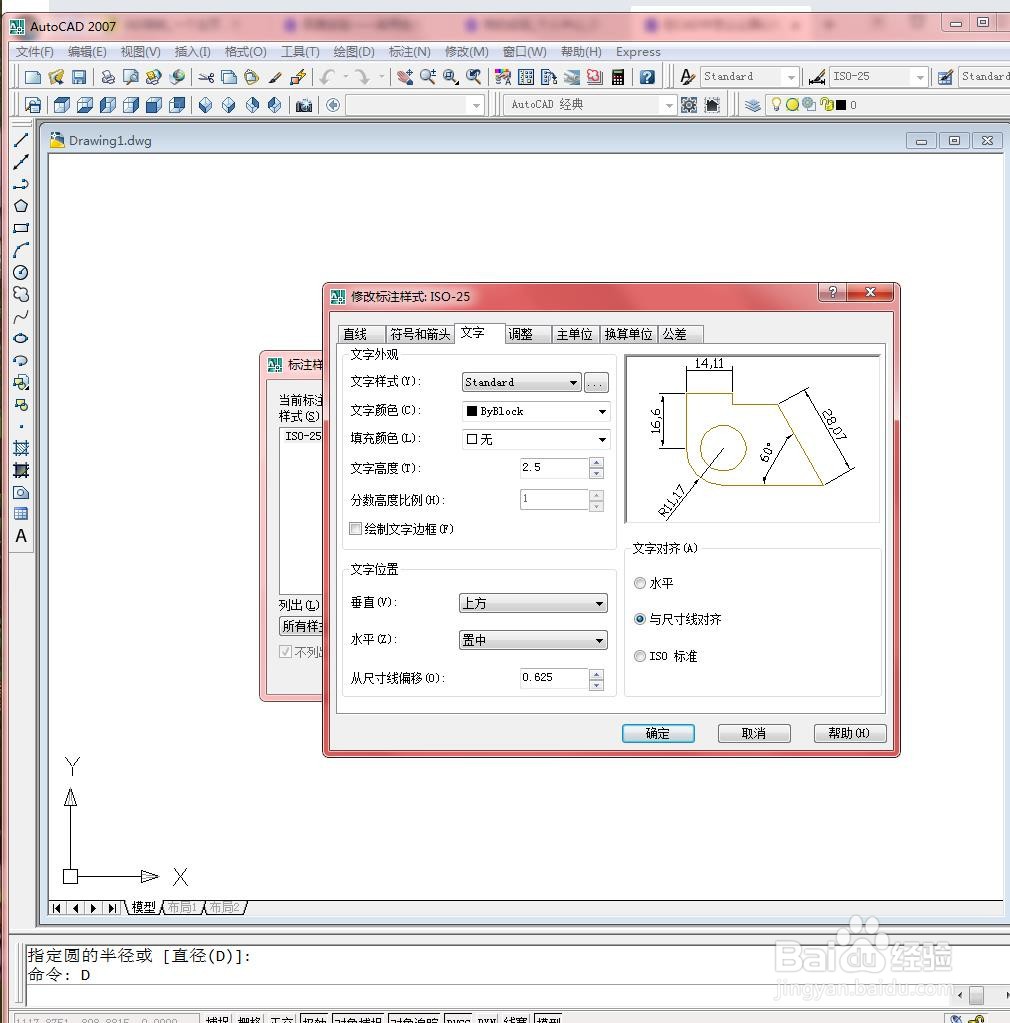Viewport: 1010px width, 1023px height.
Task: Select the Rectangle draw tool
Action: (21, 228)
